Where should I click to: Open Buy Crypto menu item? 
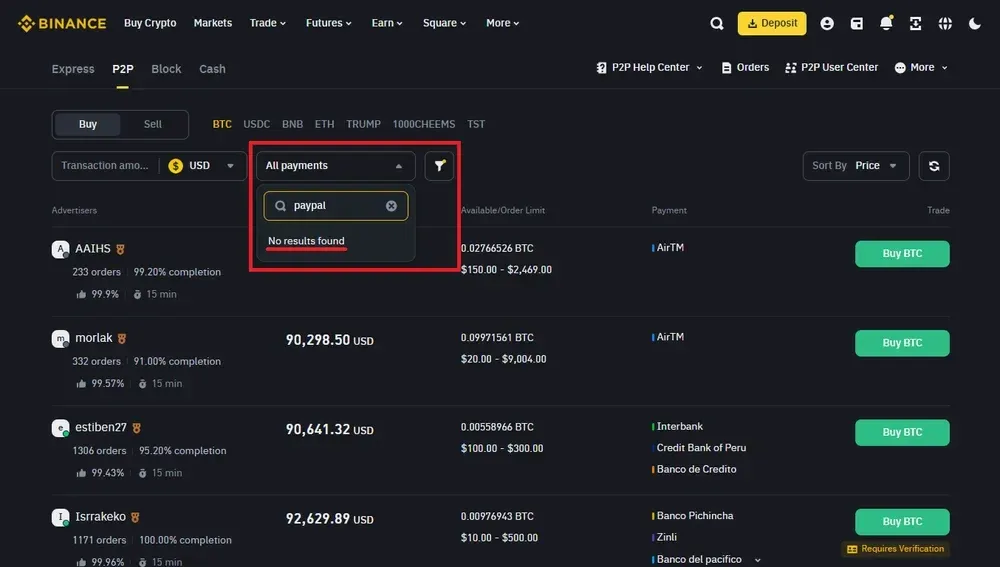(x=150, y=23)
